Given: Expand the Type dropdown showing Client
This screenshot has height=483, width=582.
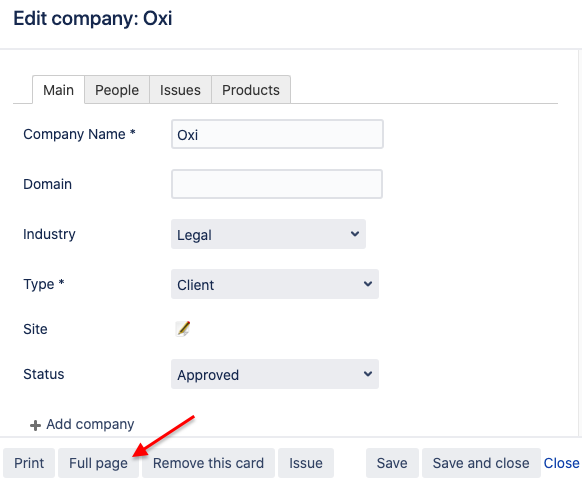Looking at the screenshot, I should 275,284.
